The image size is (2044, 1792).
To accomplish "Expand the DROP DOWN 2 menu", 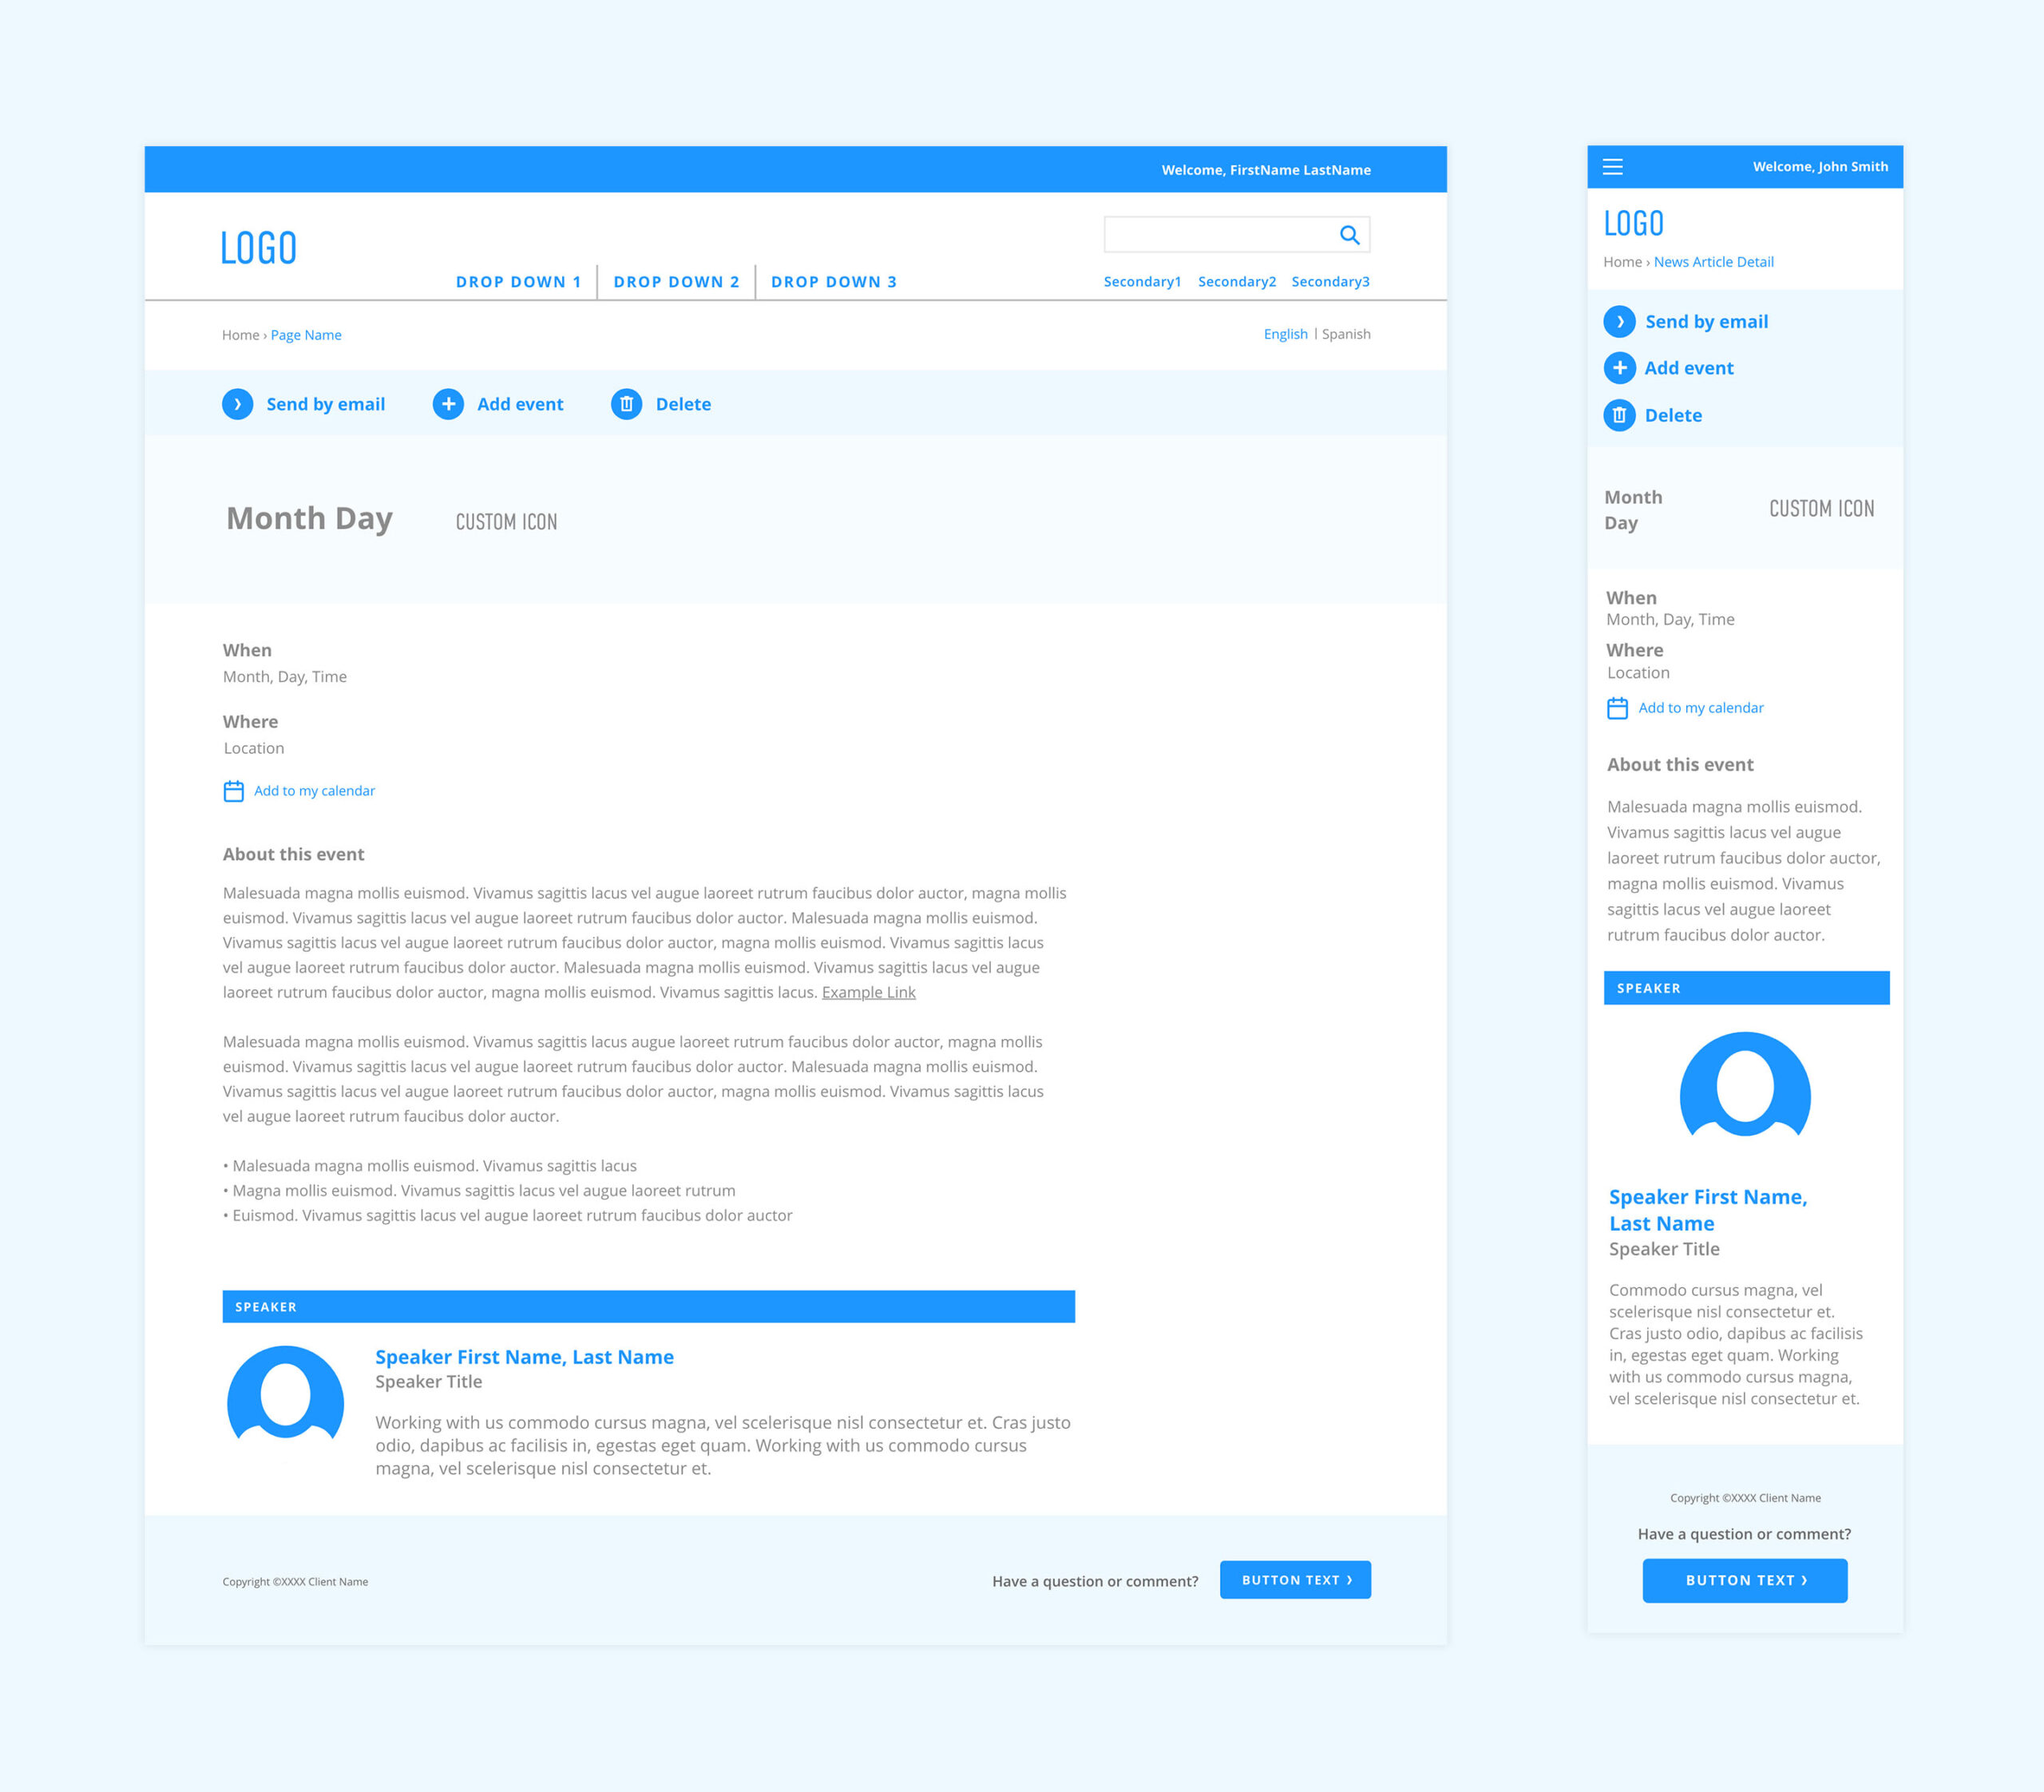I will [x=676, y=280].
